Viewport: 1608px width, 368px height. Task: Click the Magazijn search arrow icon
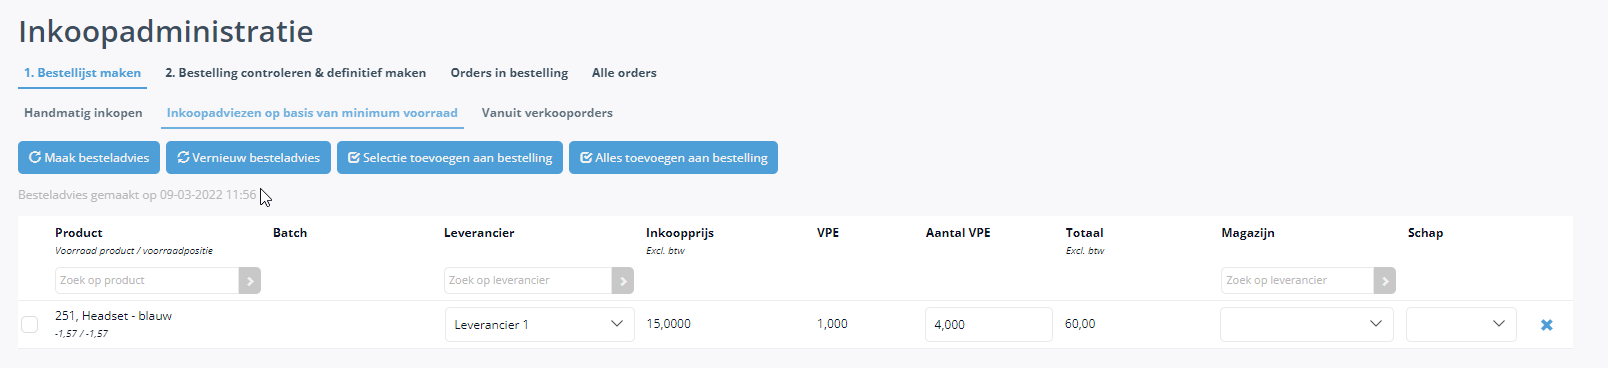tap(1385, 281)
